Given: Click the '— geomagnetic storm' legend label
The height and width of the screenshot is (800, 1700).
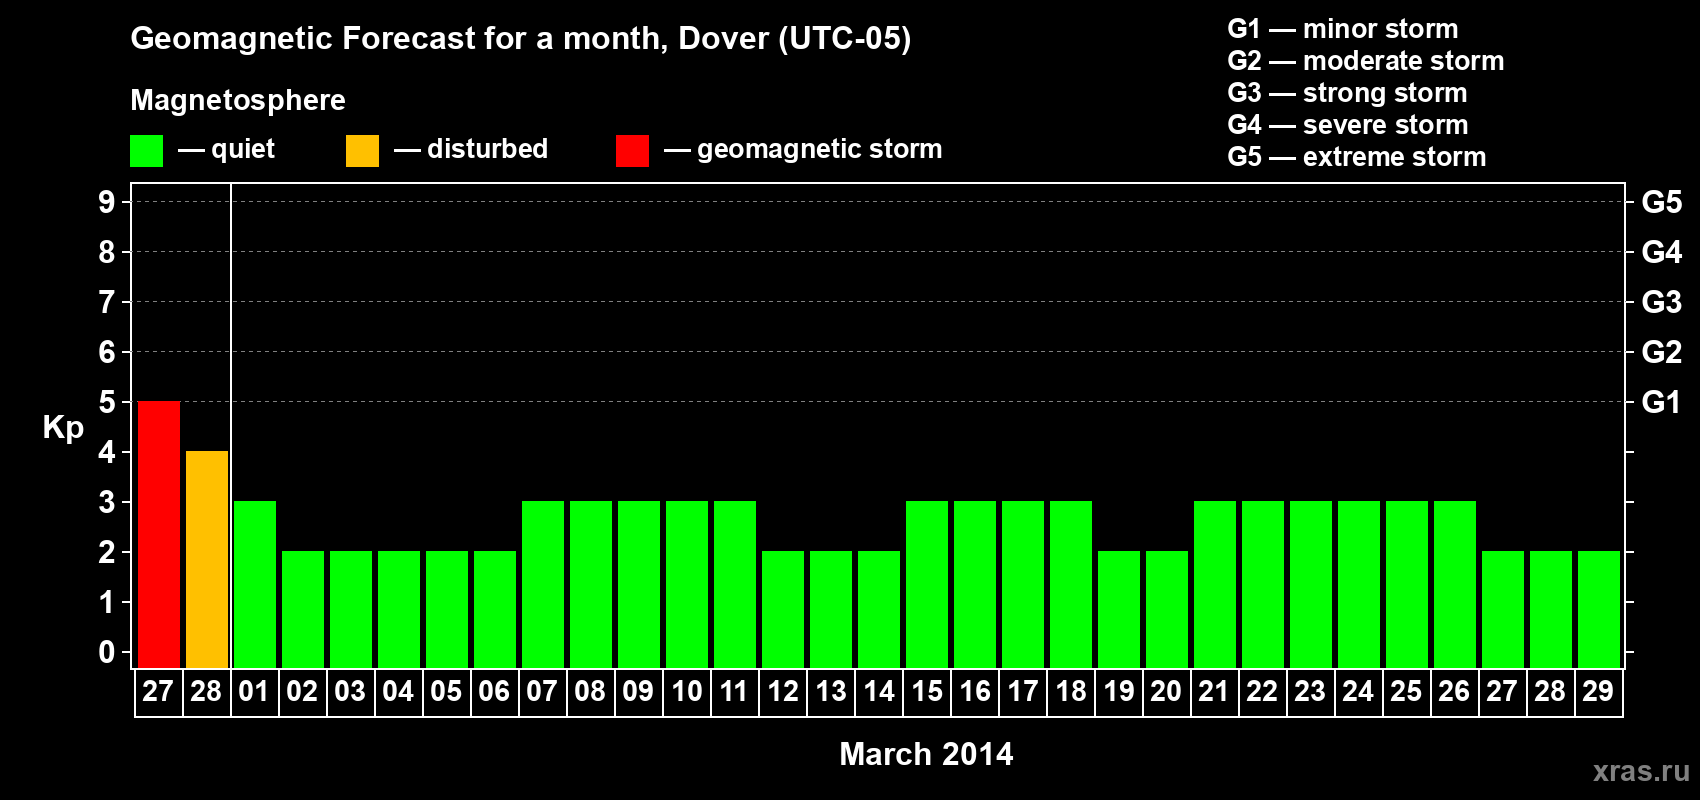Looking at the screenshot, I should click(x=803, y=150).
